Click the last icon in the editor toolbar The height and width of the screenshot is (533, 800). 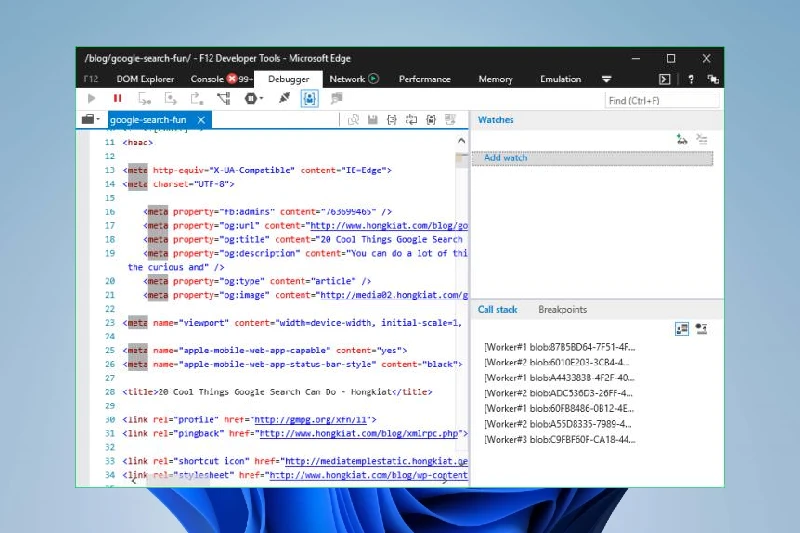[450, 120]
